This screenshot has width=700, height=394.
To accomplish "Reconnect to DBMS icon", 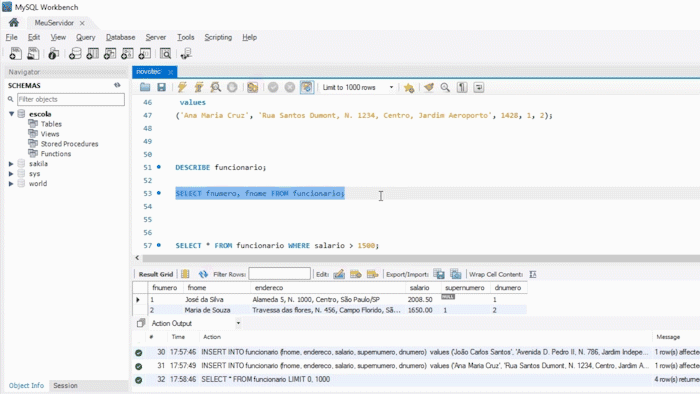I will tap(186, 54).
